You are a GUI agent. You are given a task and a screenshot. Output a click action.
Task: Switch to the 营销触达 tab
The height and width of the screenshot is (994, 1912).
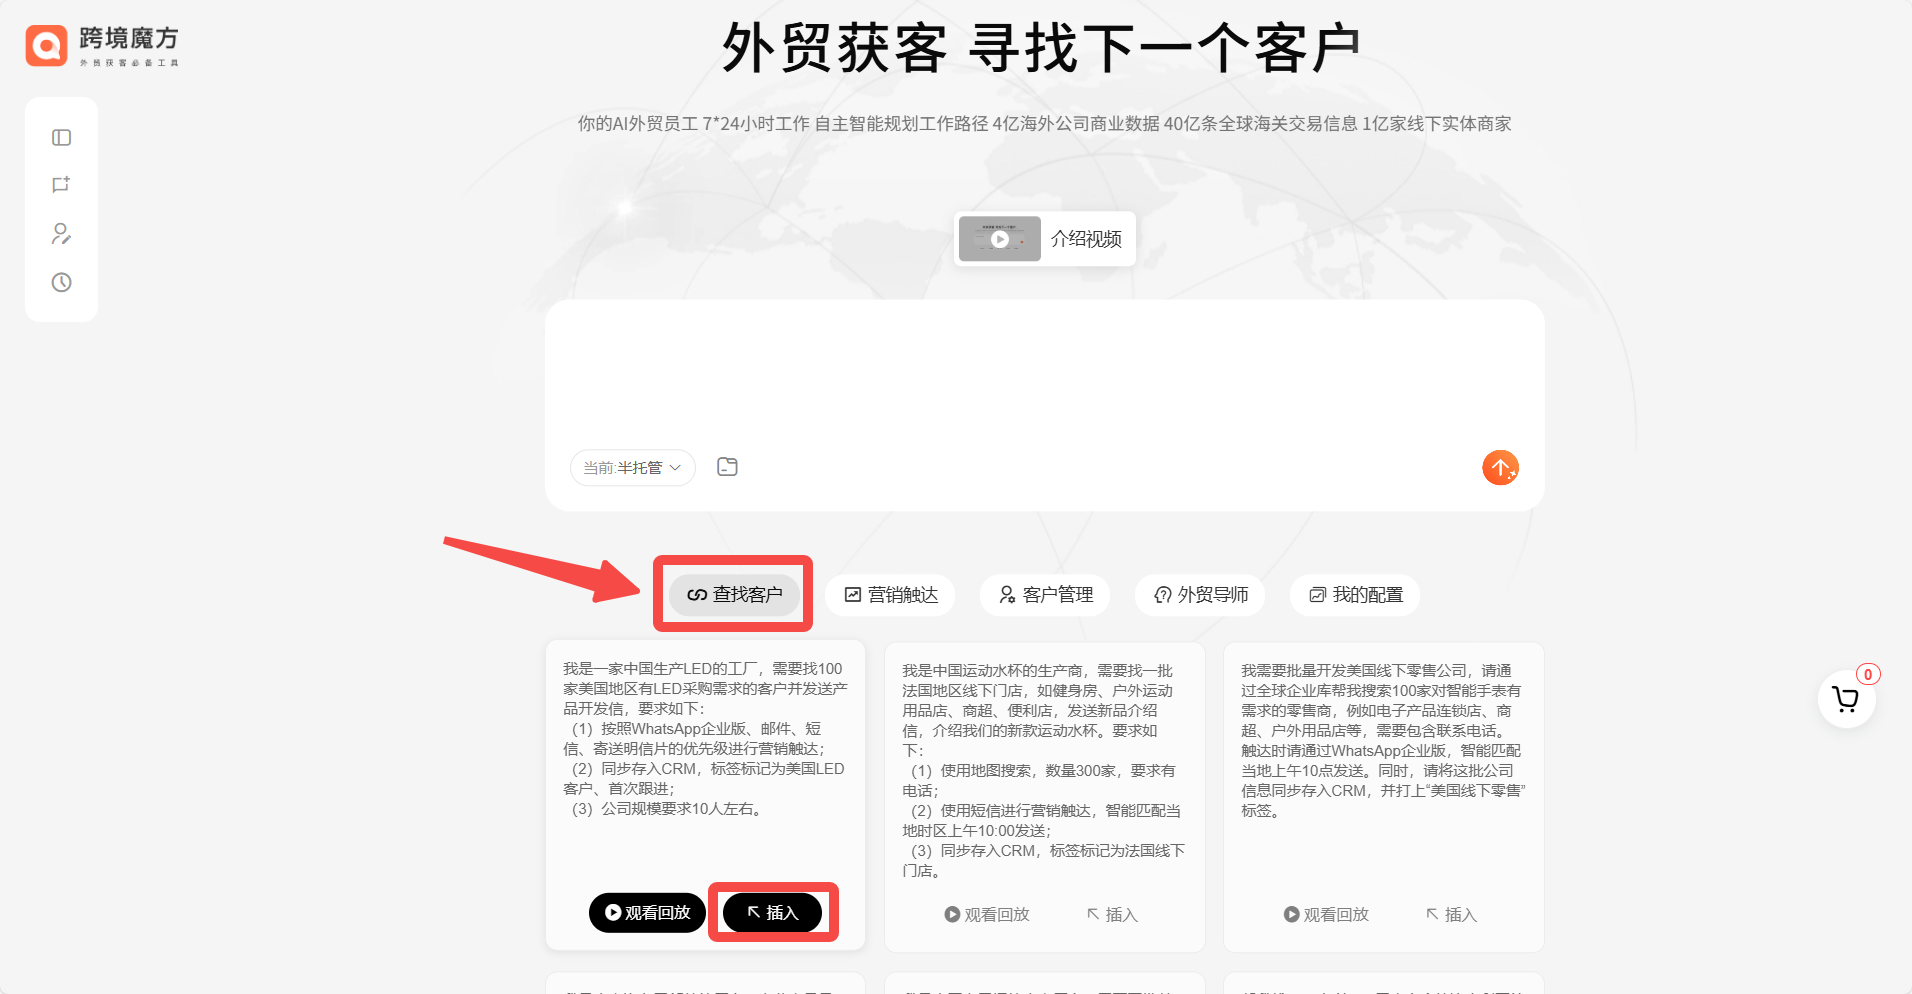point(891,595)
